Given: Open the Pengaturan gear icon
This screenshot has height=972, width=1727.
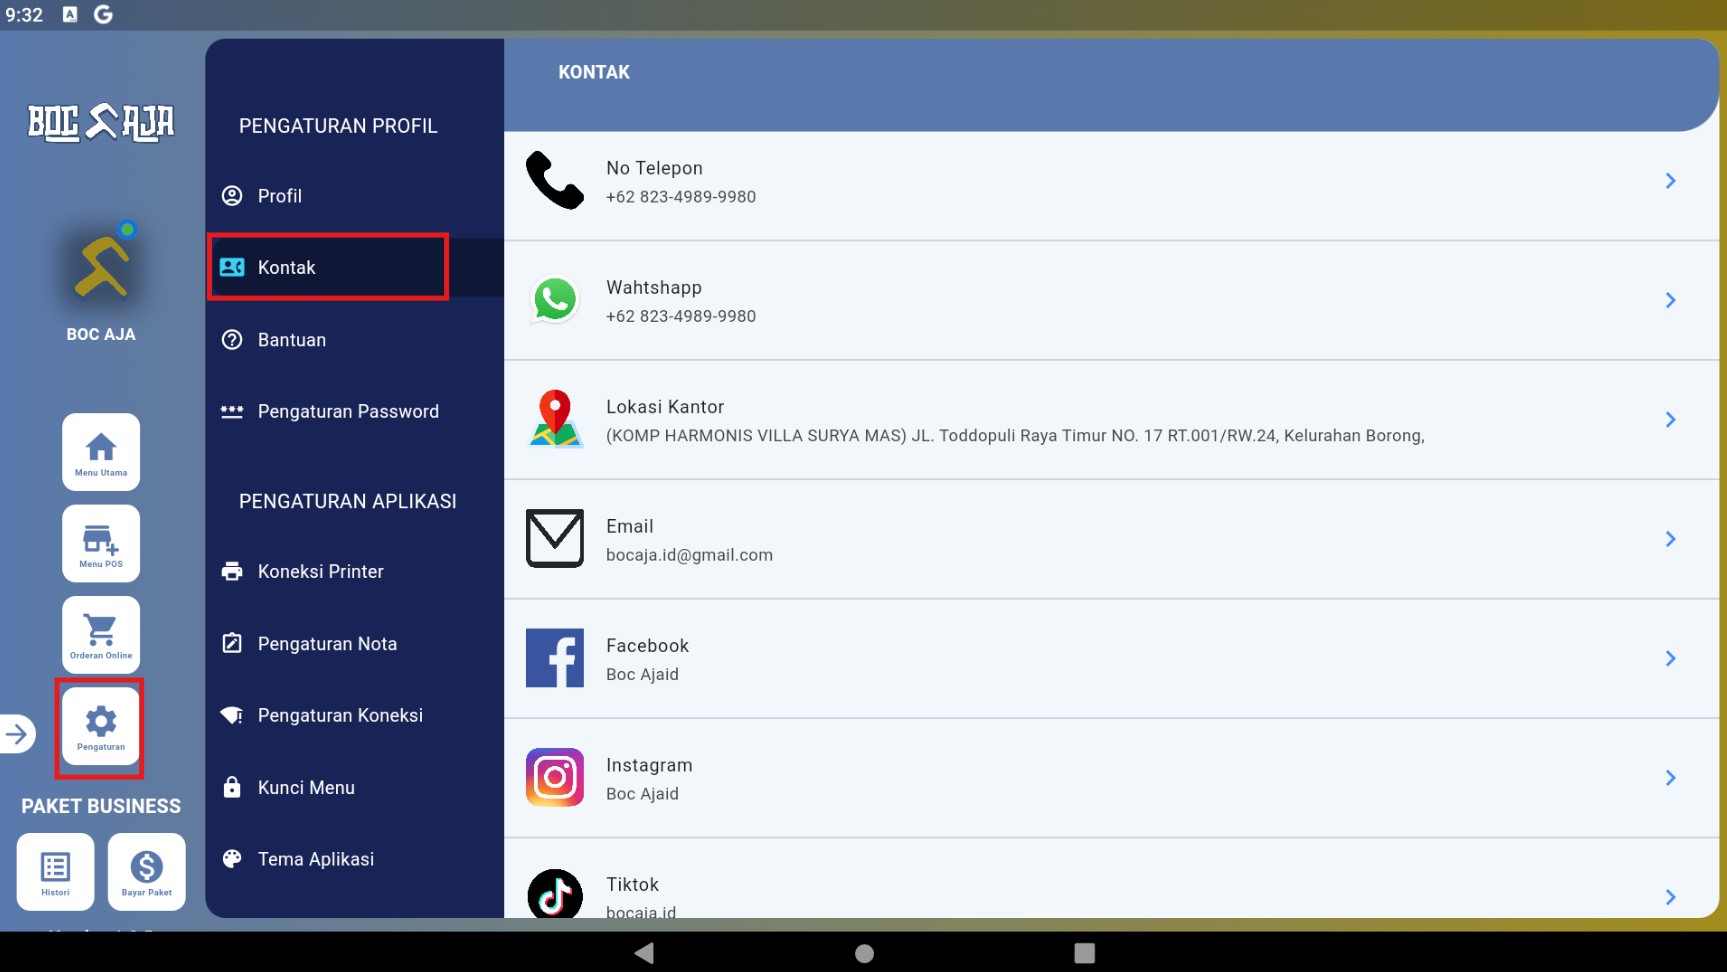Looking at the screenshot, I should [x=101, y=726].
